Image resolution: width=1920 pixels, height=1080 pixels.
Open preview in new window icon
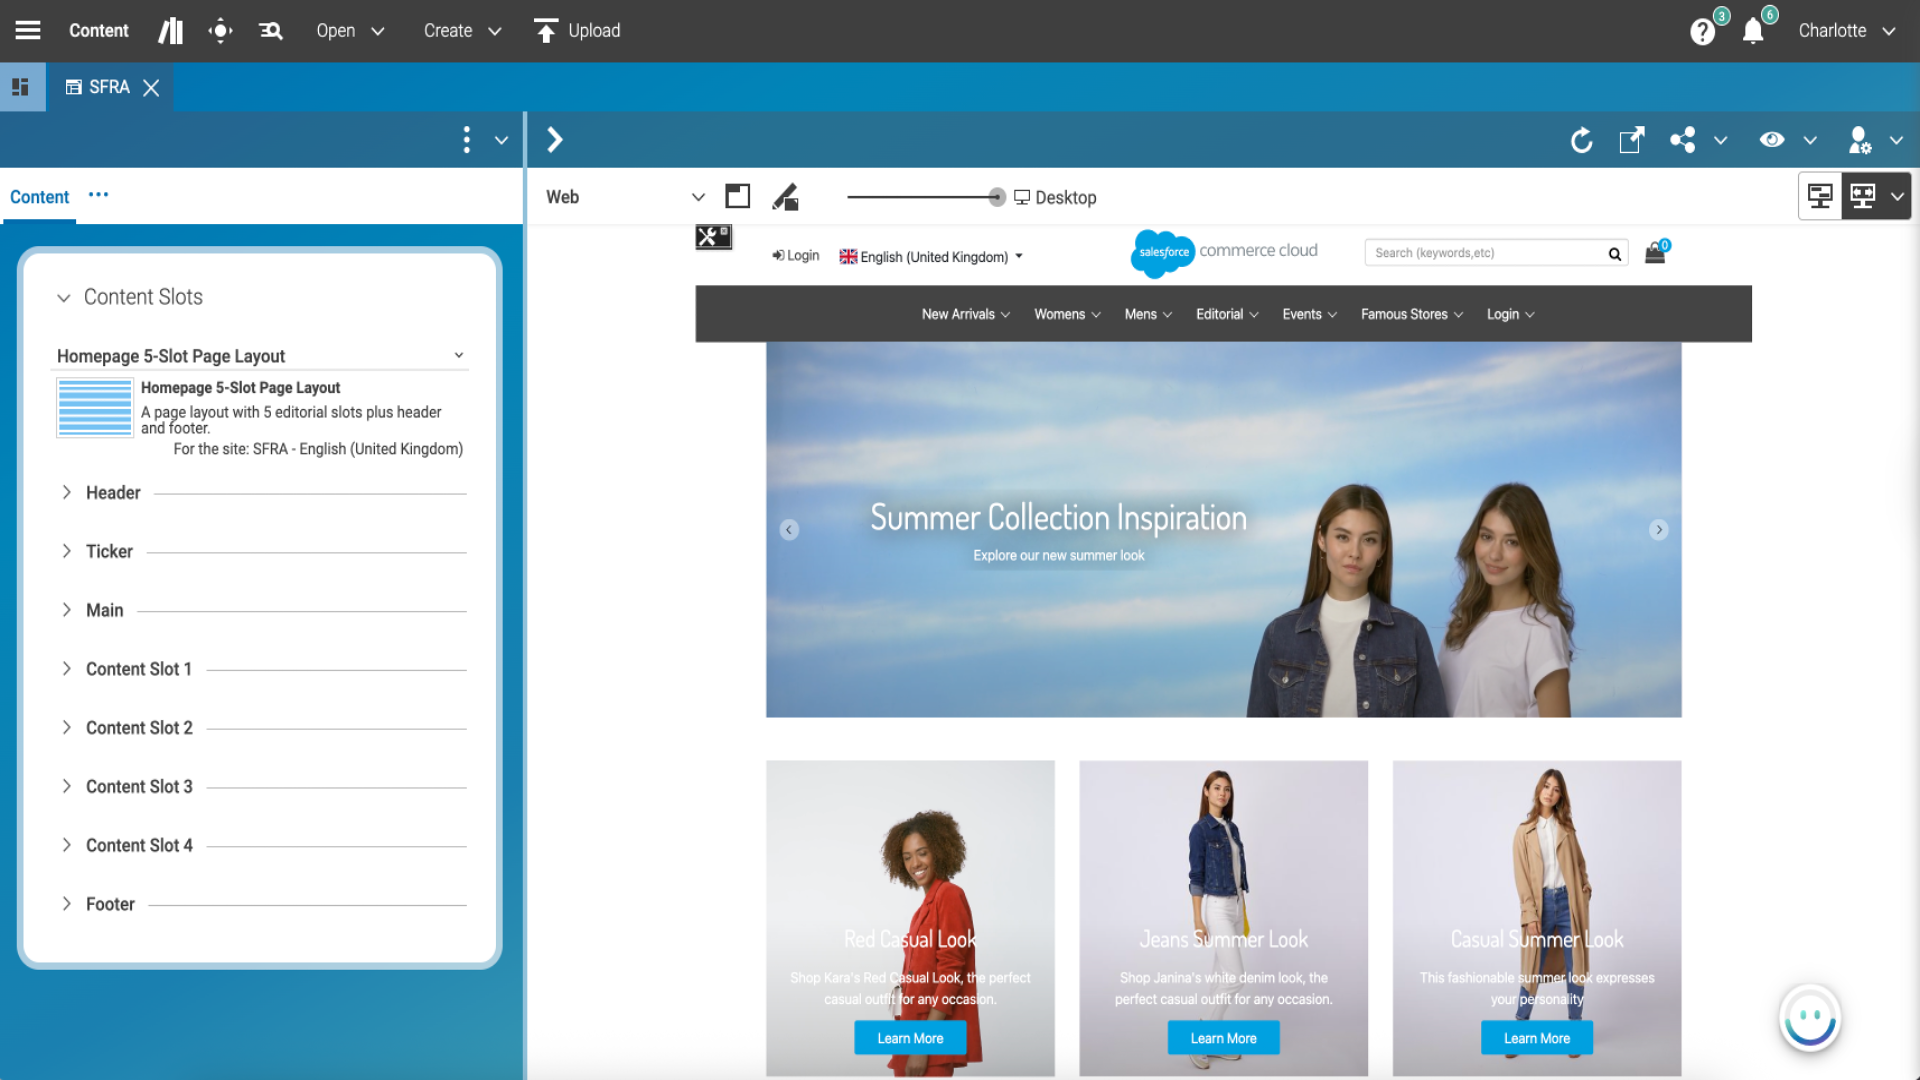click(x=1631, y=140)
